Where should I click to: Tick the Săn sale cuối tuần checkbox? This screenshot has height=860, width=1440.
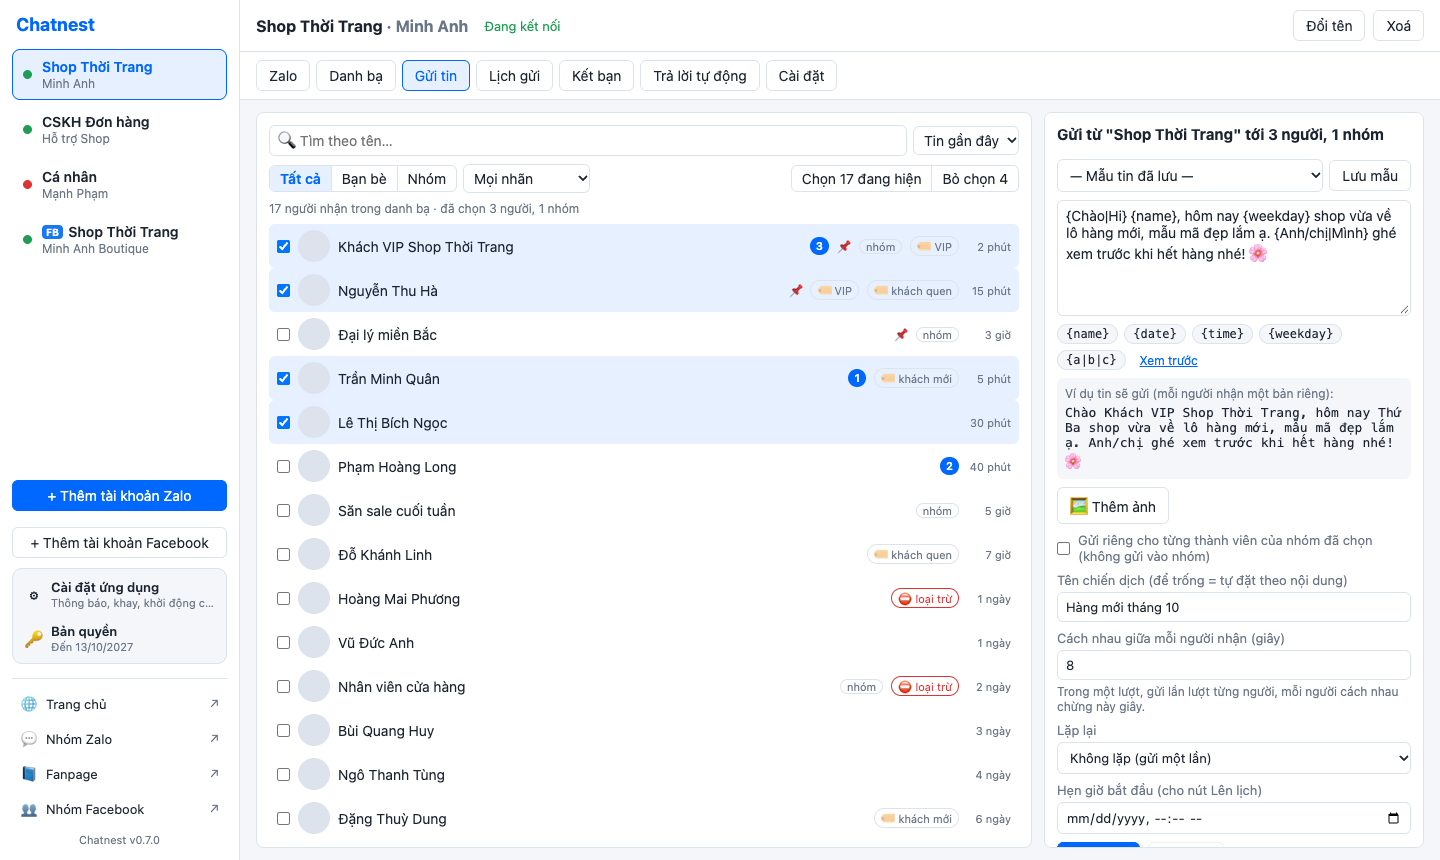[x=283, y=510]
